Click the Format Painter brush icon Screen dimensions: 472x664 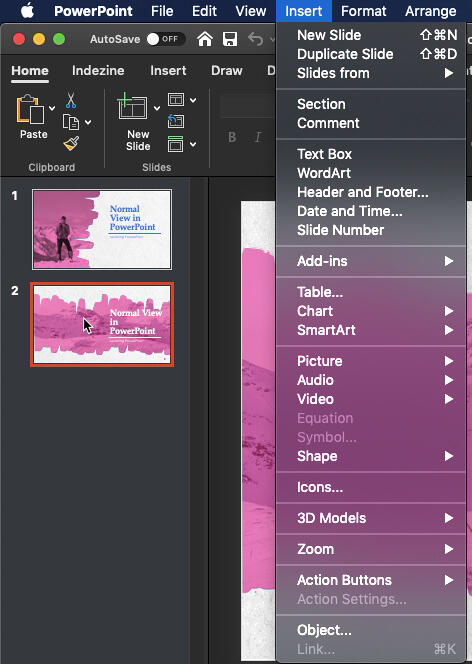[x=71, y=144]
